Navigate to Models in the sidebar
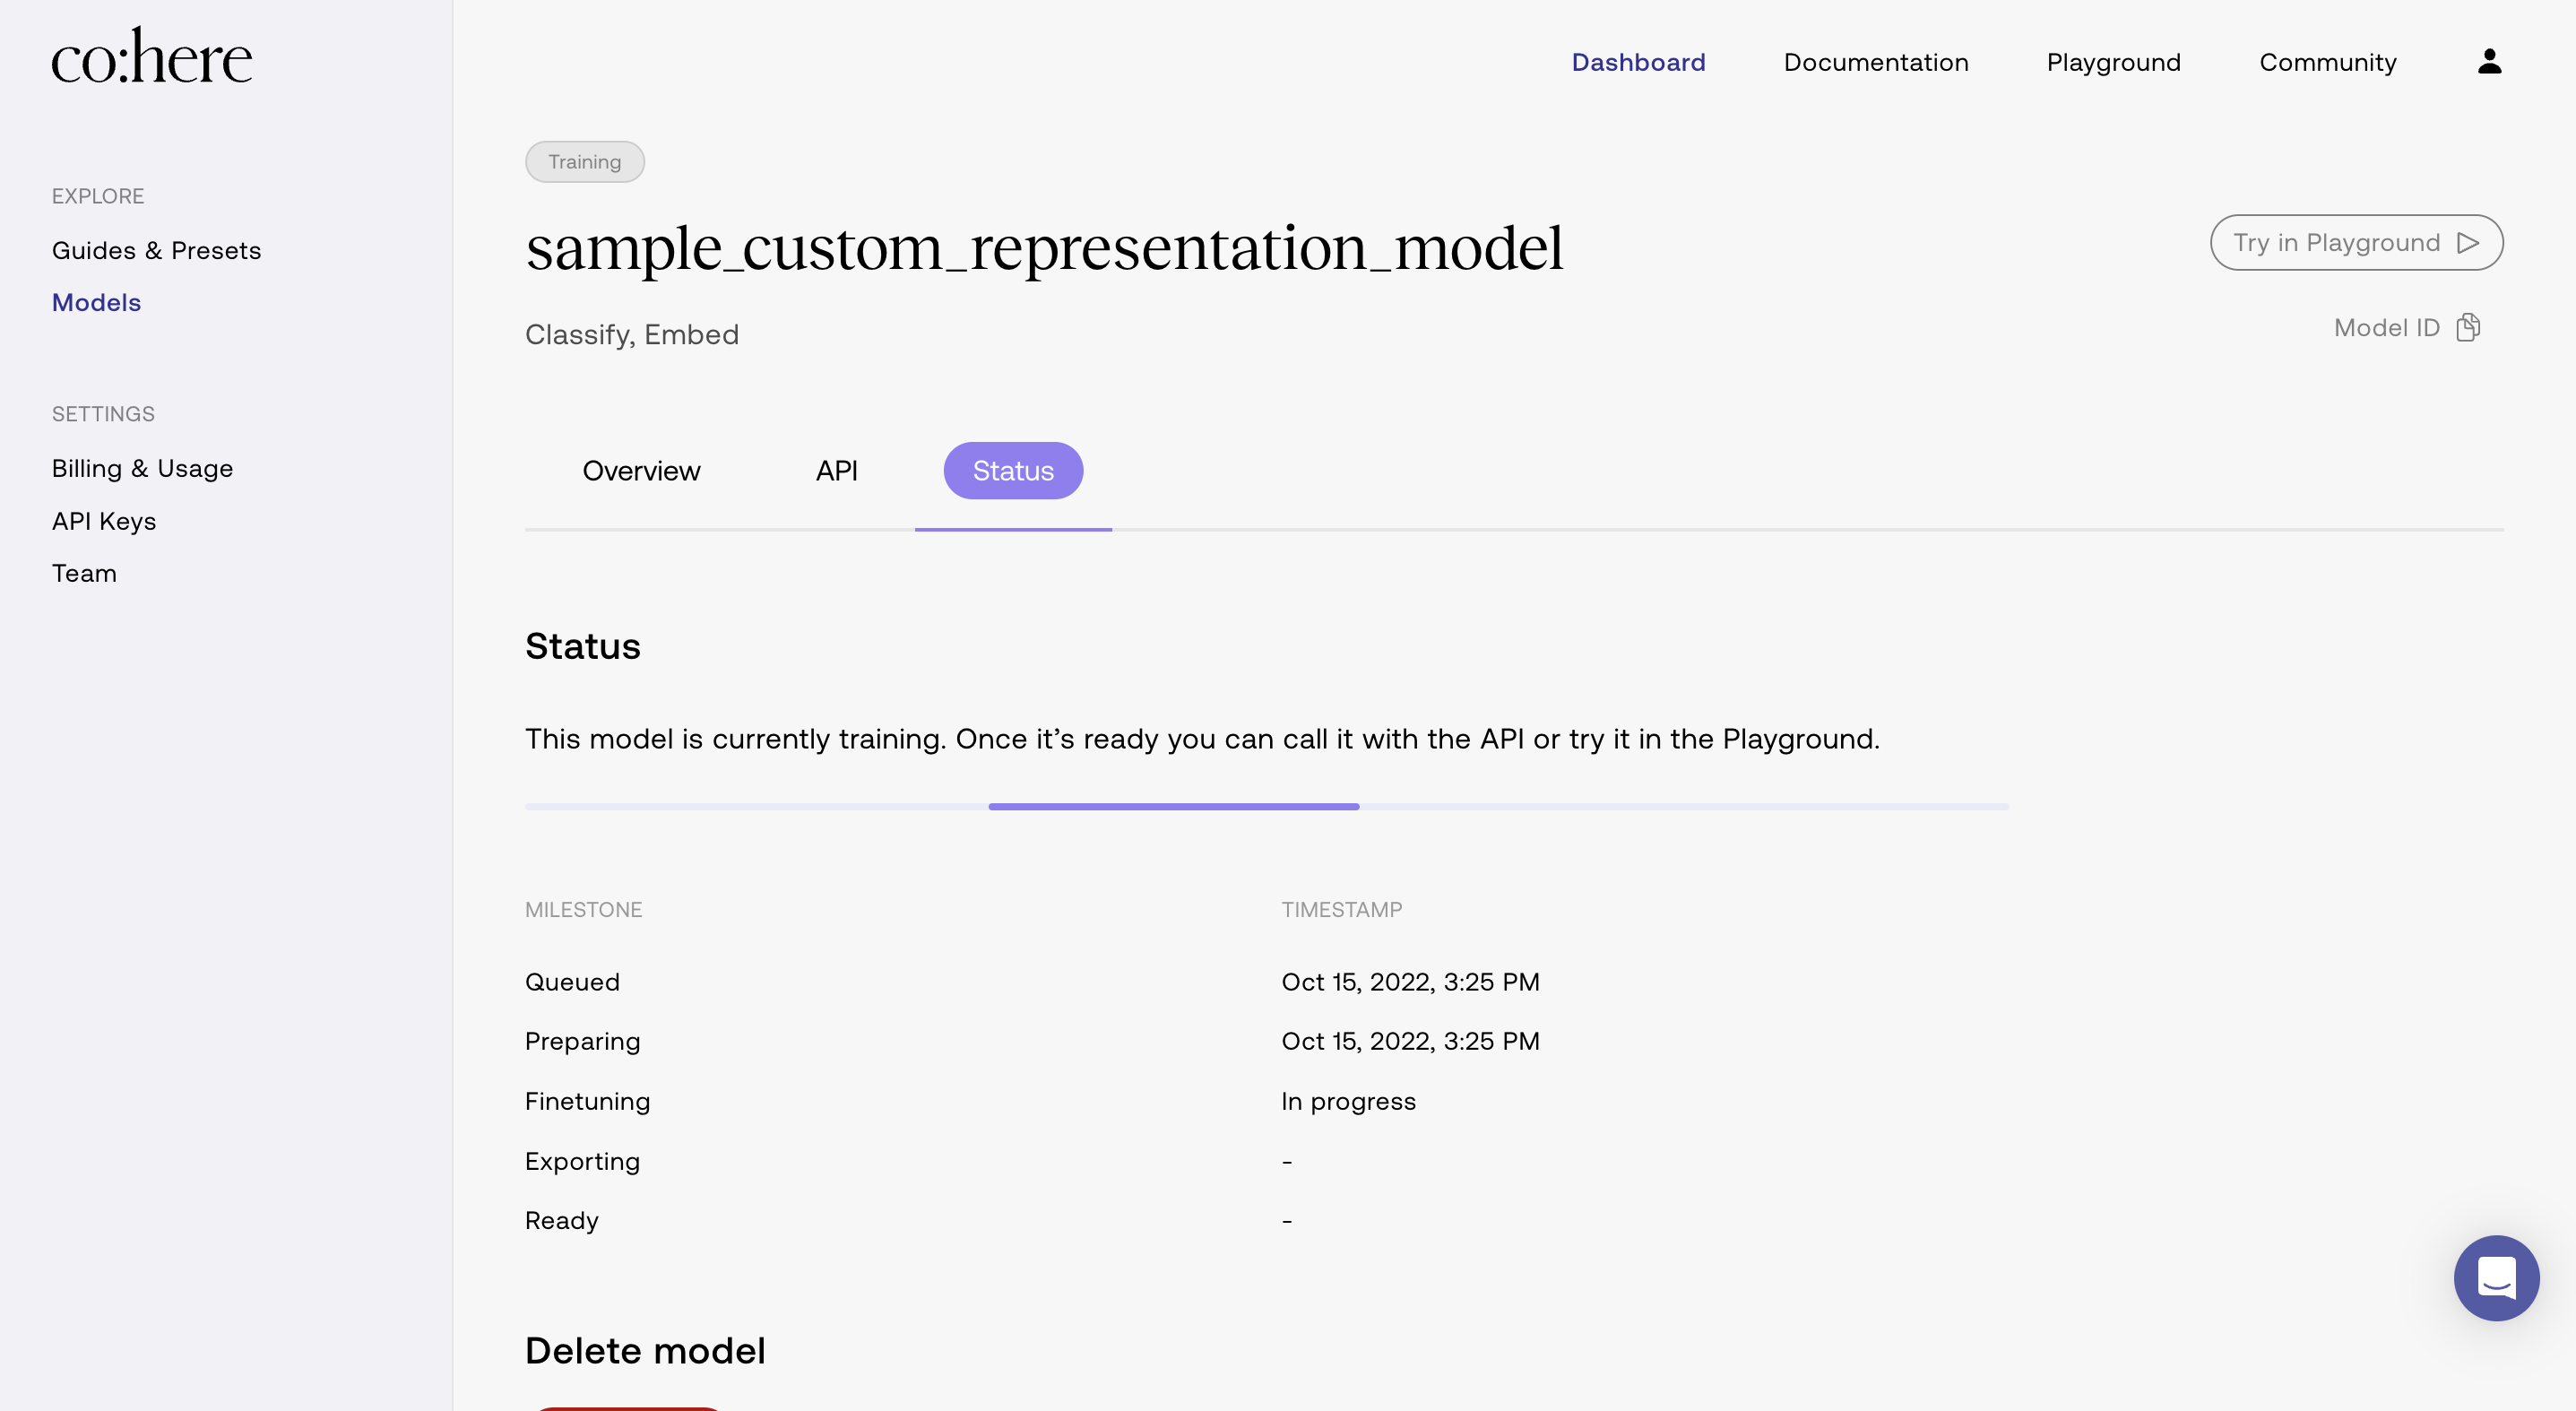 (96, 302)
